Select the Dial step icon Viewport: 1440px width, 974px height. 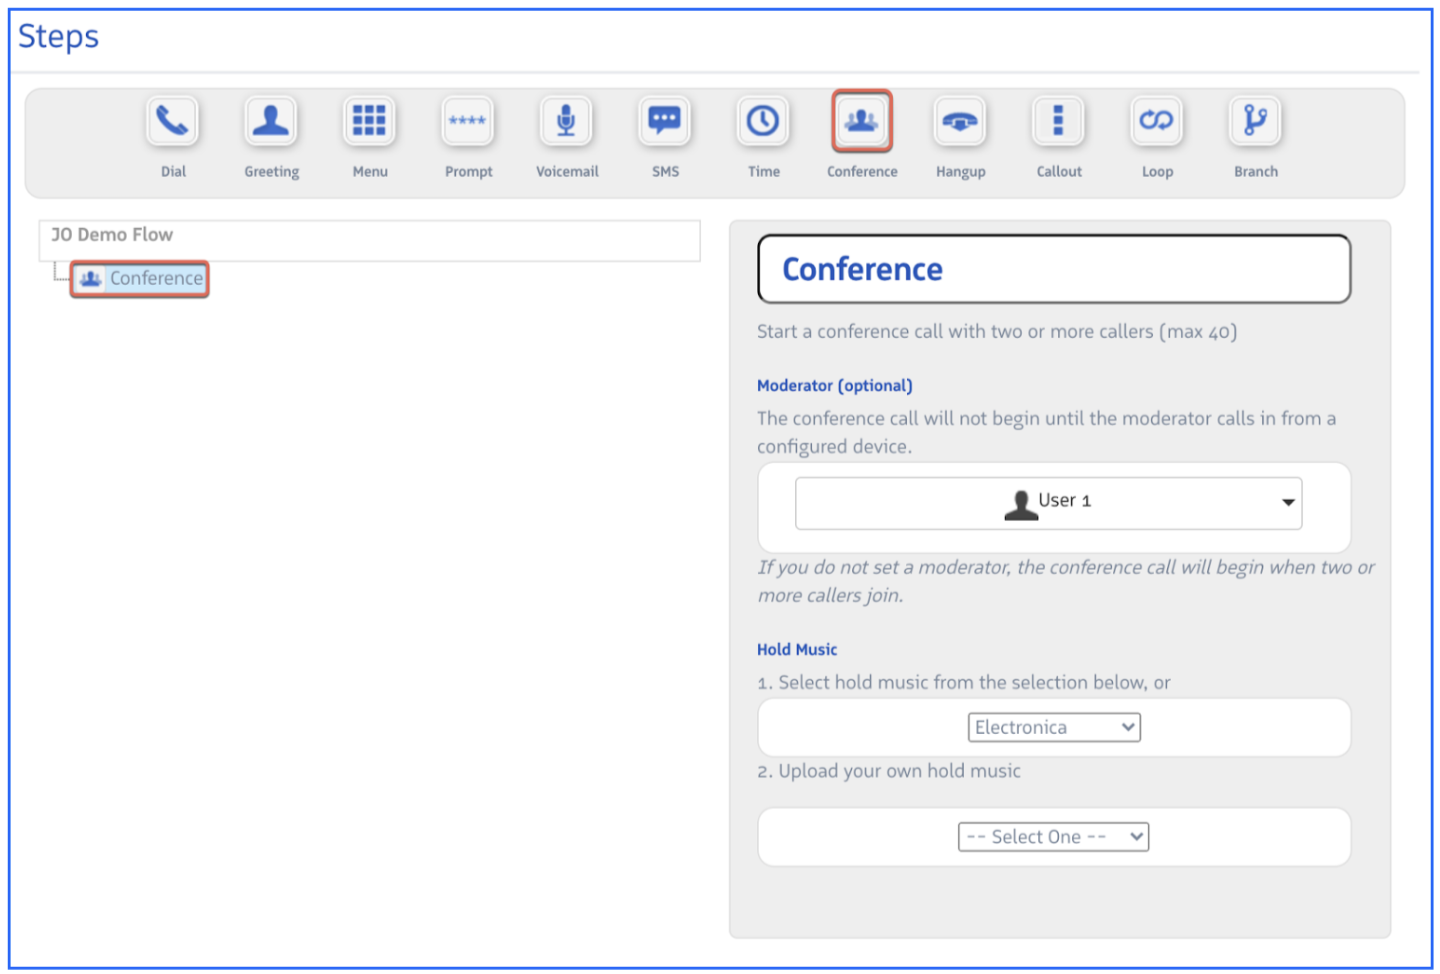click(172, 122)
